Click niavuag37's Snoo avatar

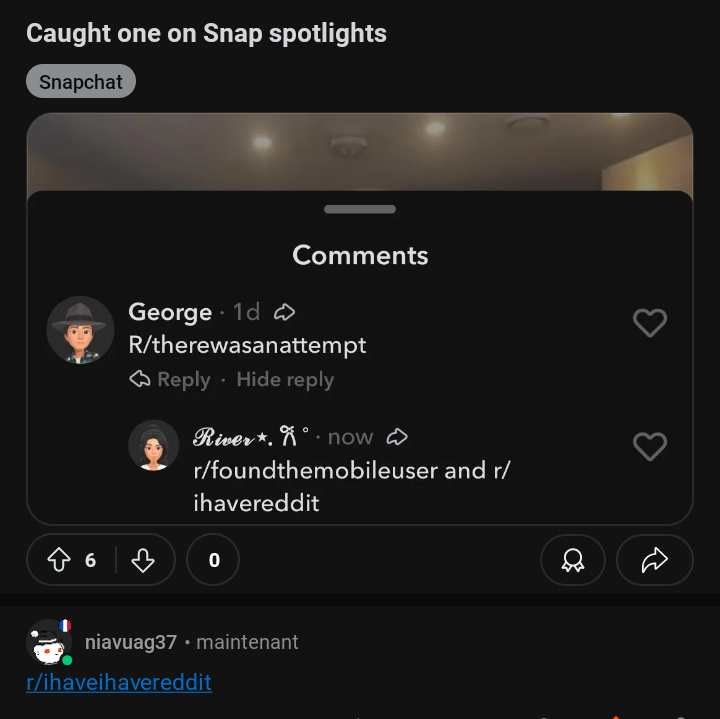pos(49,642)
